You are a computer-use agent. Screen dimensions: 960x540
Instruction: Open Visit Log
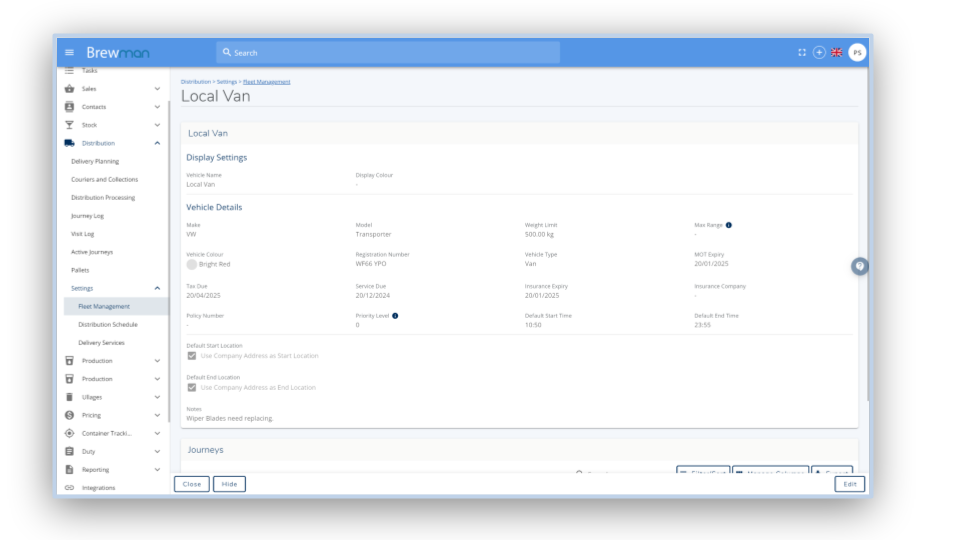[x=82, y=234]
